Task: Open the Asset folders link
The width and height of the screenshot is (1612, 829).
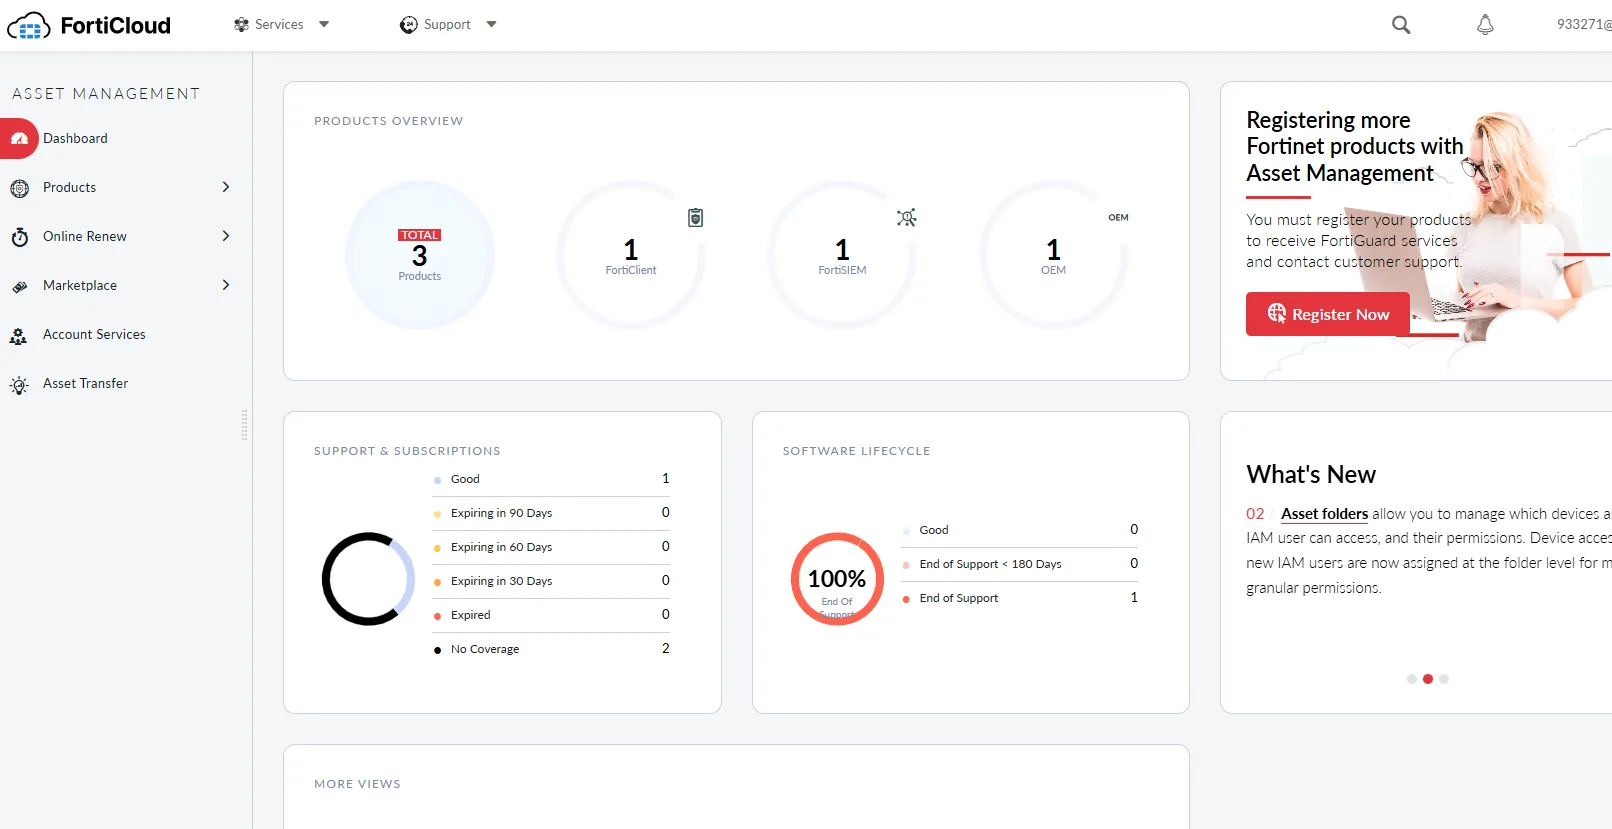Action: click(x=1324, y=514)
